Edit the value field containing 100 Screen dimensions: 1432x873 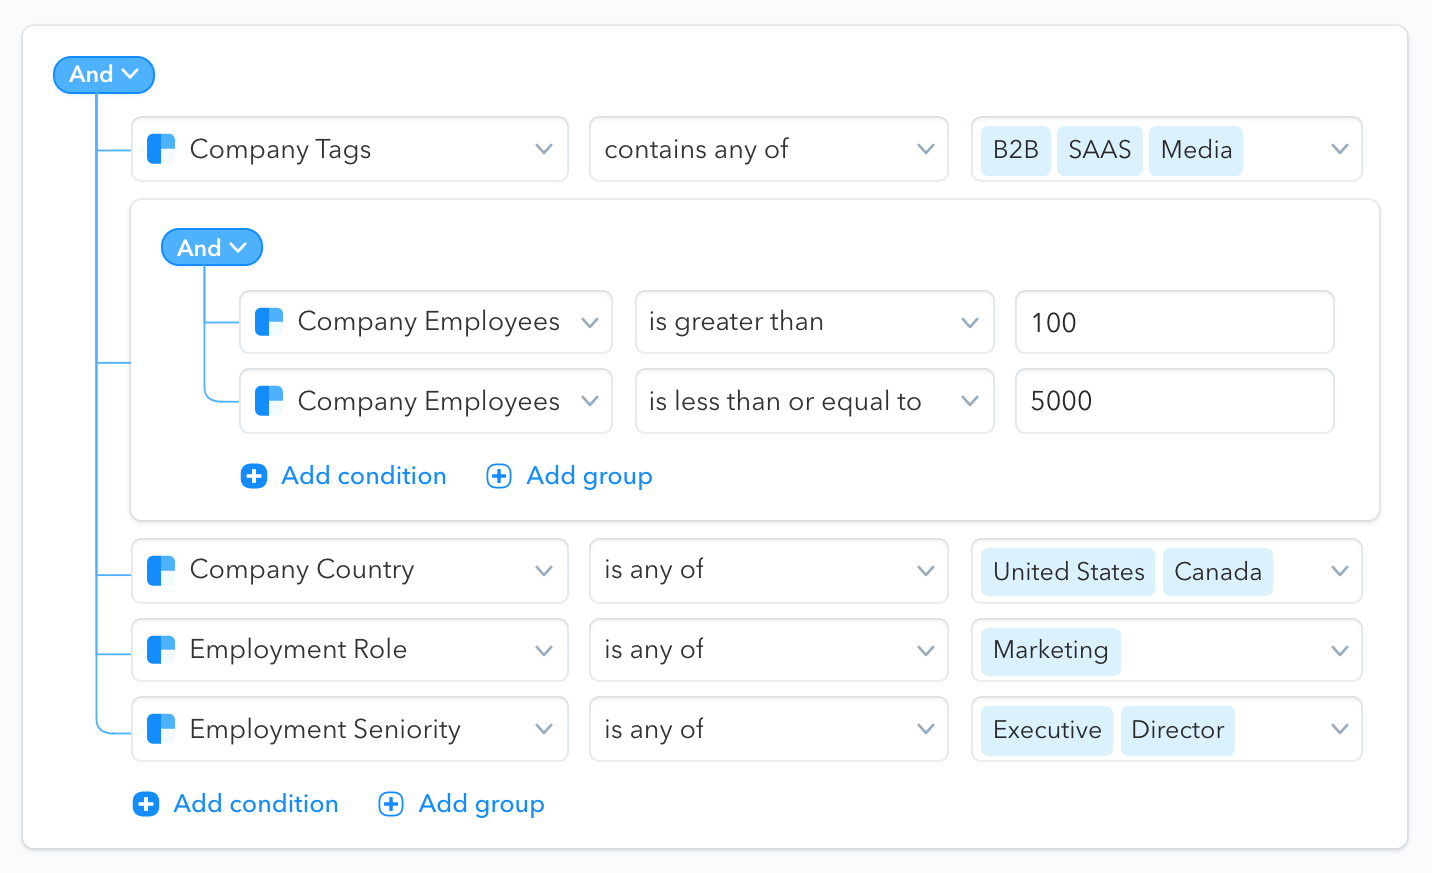1175,322
